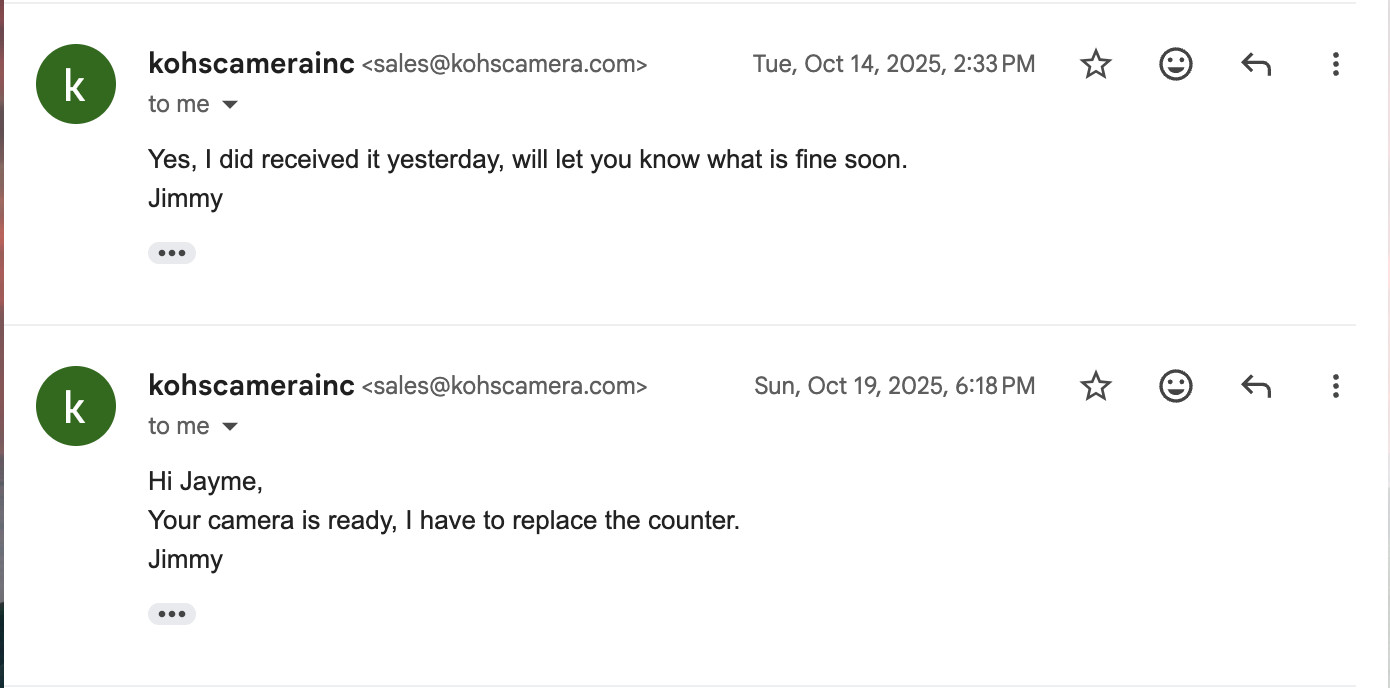
Task: Show trimmed content in Oct 14 message
Action: pos(172,253)
